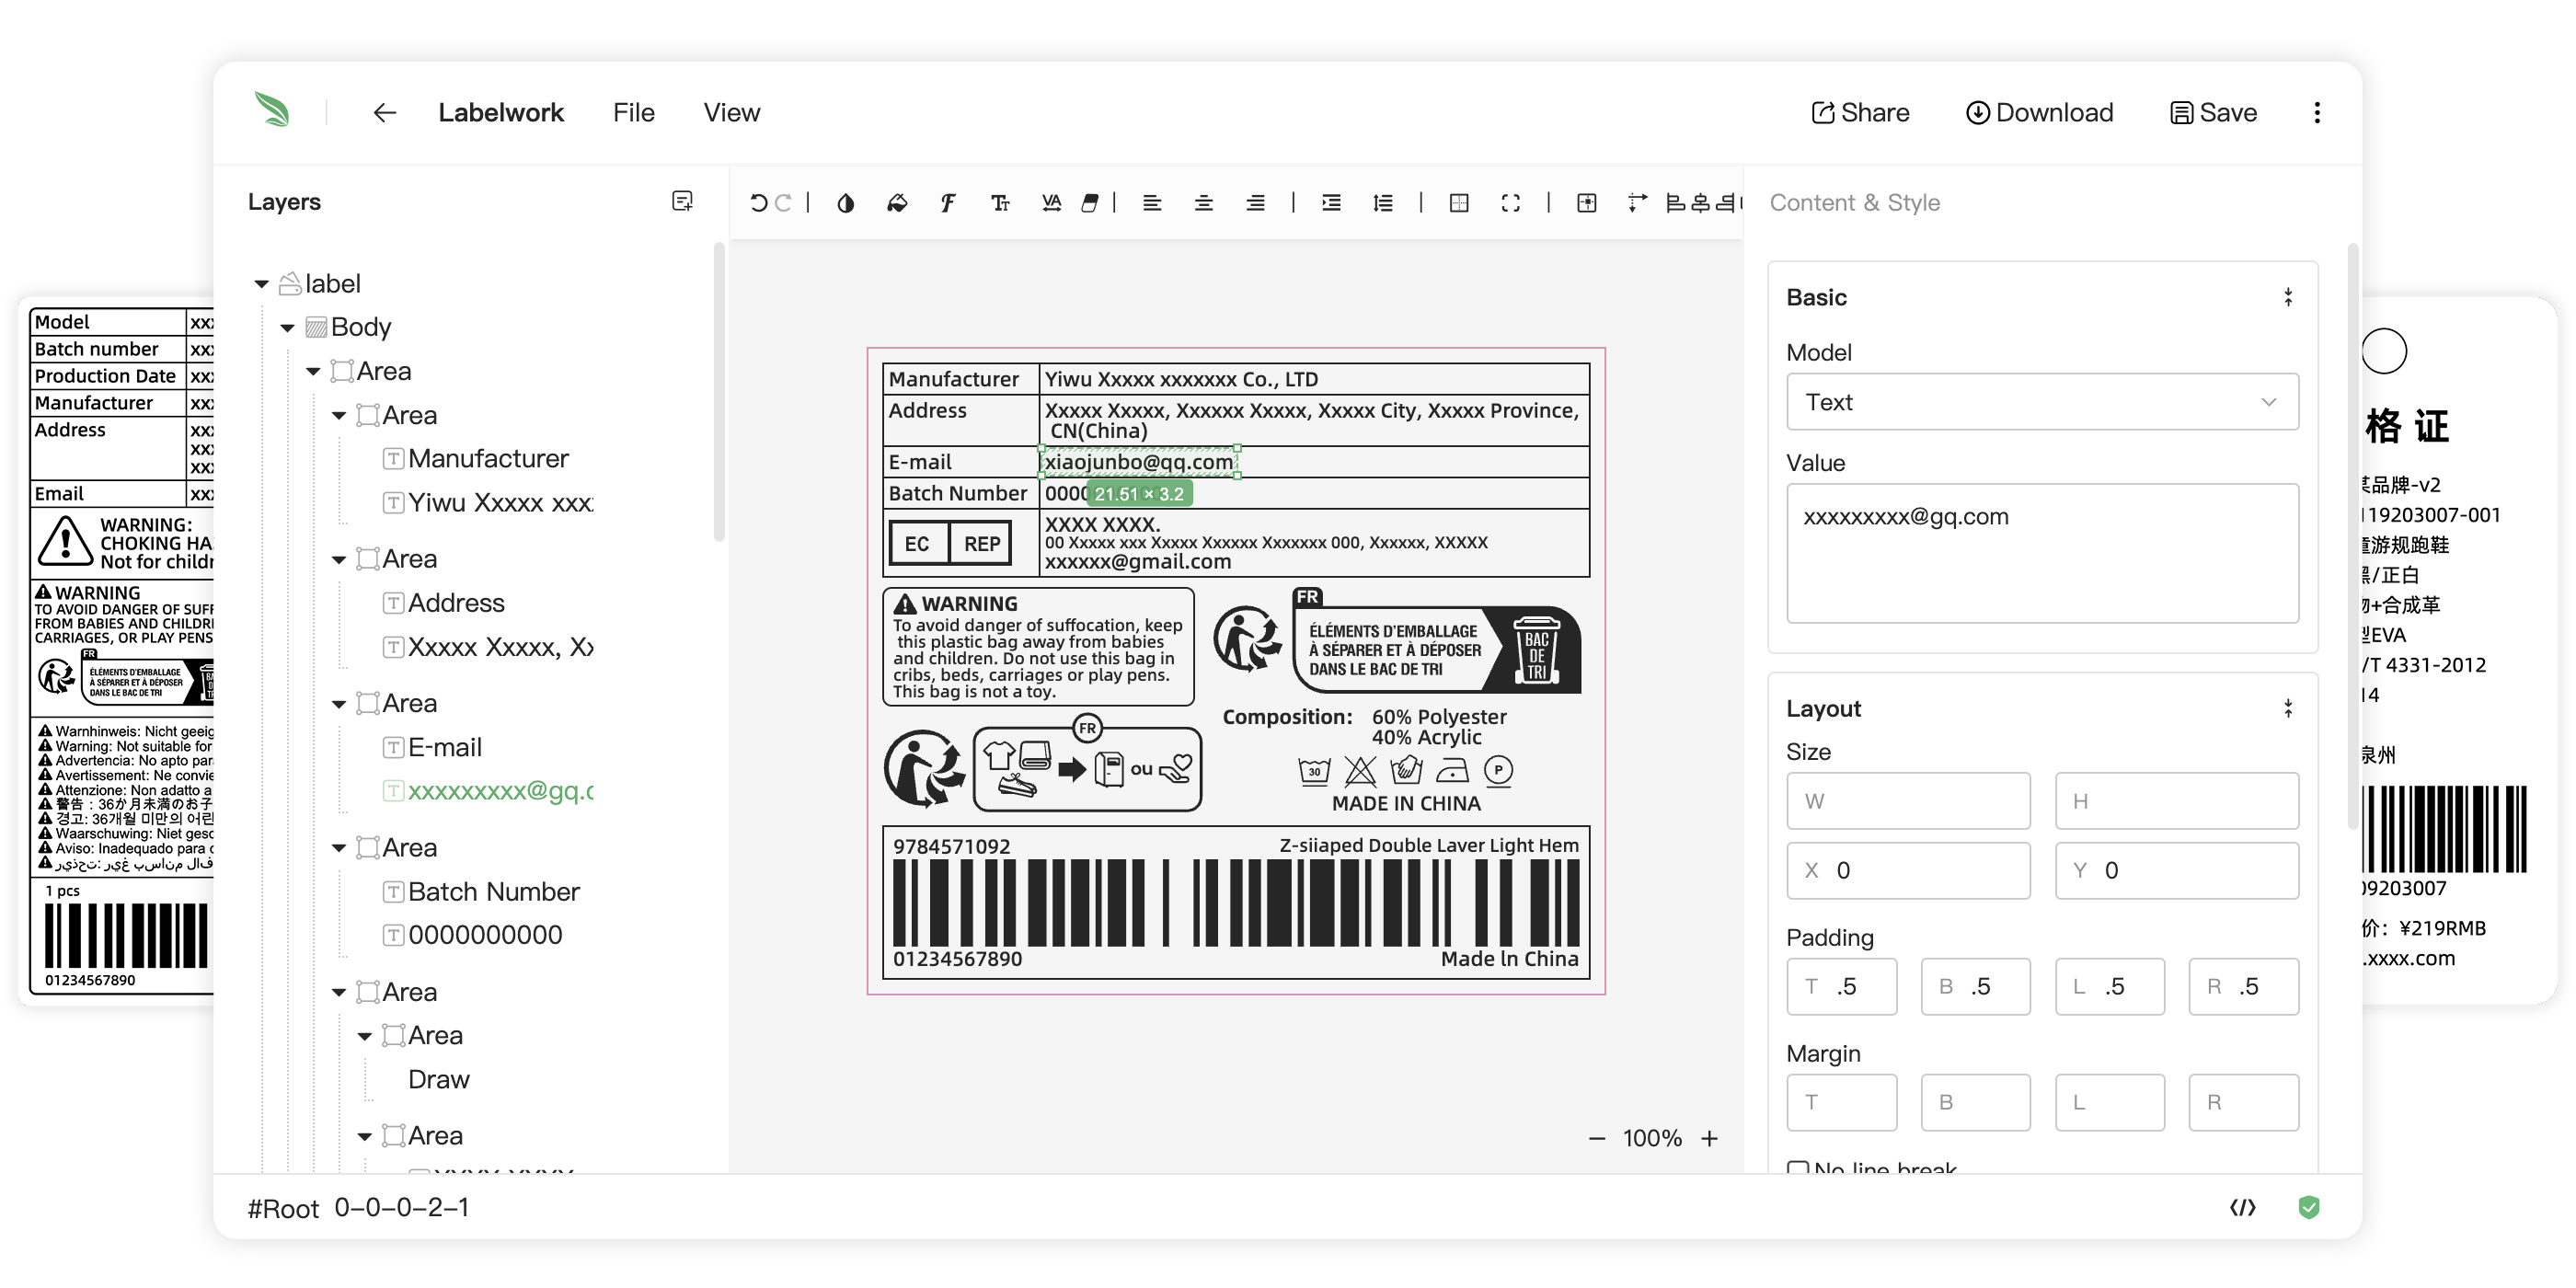Screen dimensions: 2576x1288
Task: Collapse the Layout section toggle
Action: click(2287, 708)
